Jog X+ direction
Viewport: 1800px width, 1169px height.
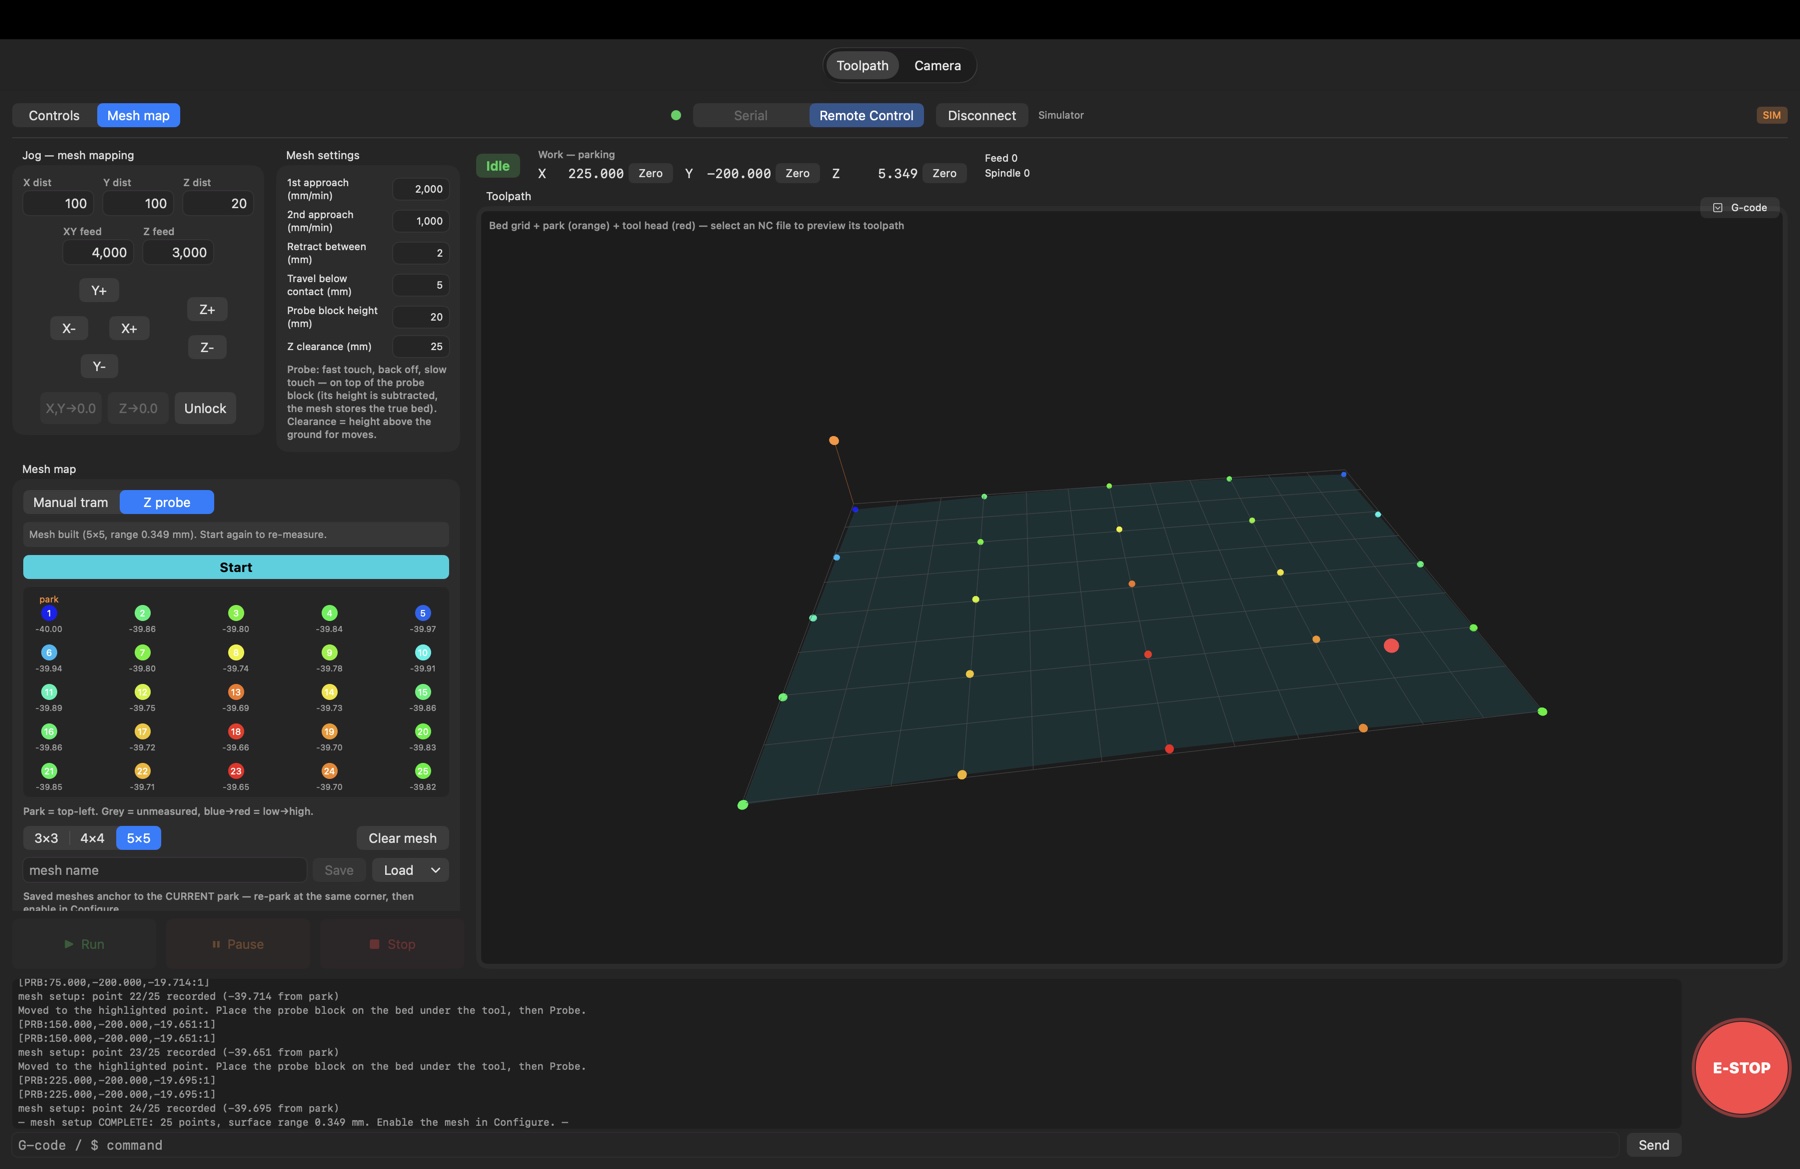pos(129,328)
